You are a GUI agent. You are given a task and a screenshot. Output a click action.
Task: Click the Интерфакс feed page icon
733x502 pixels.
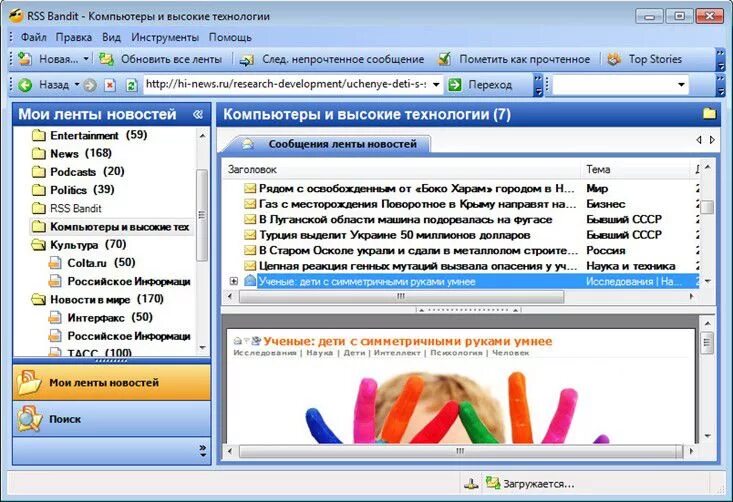click(x=55, y=318)
